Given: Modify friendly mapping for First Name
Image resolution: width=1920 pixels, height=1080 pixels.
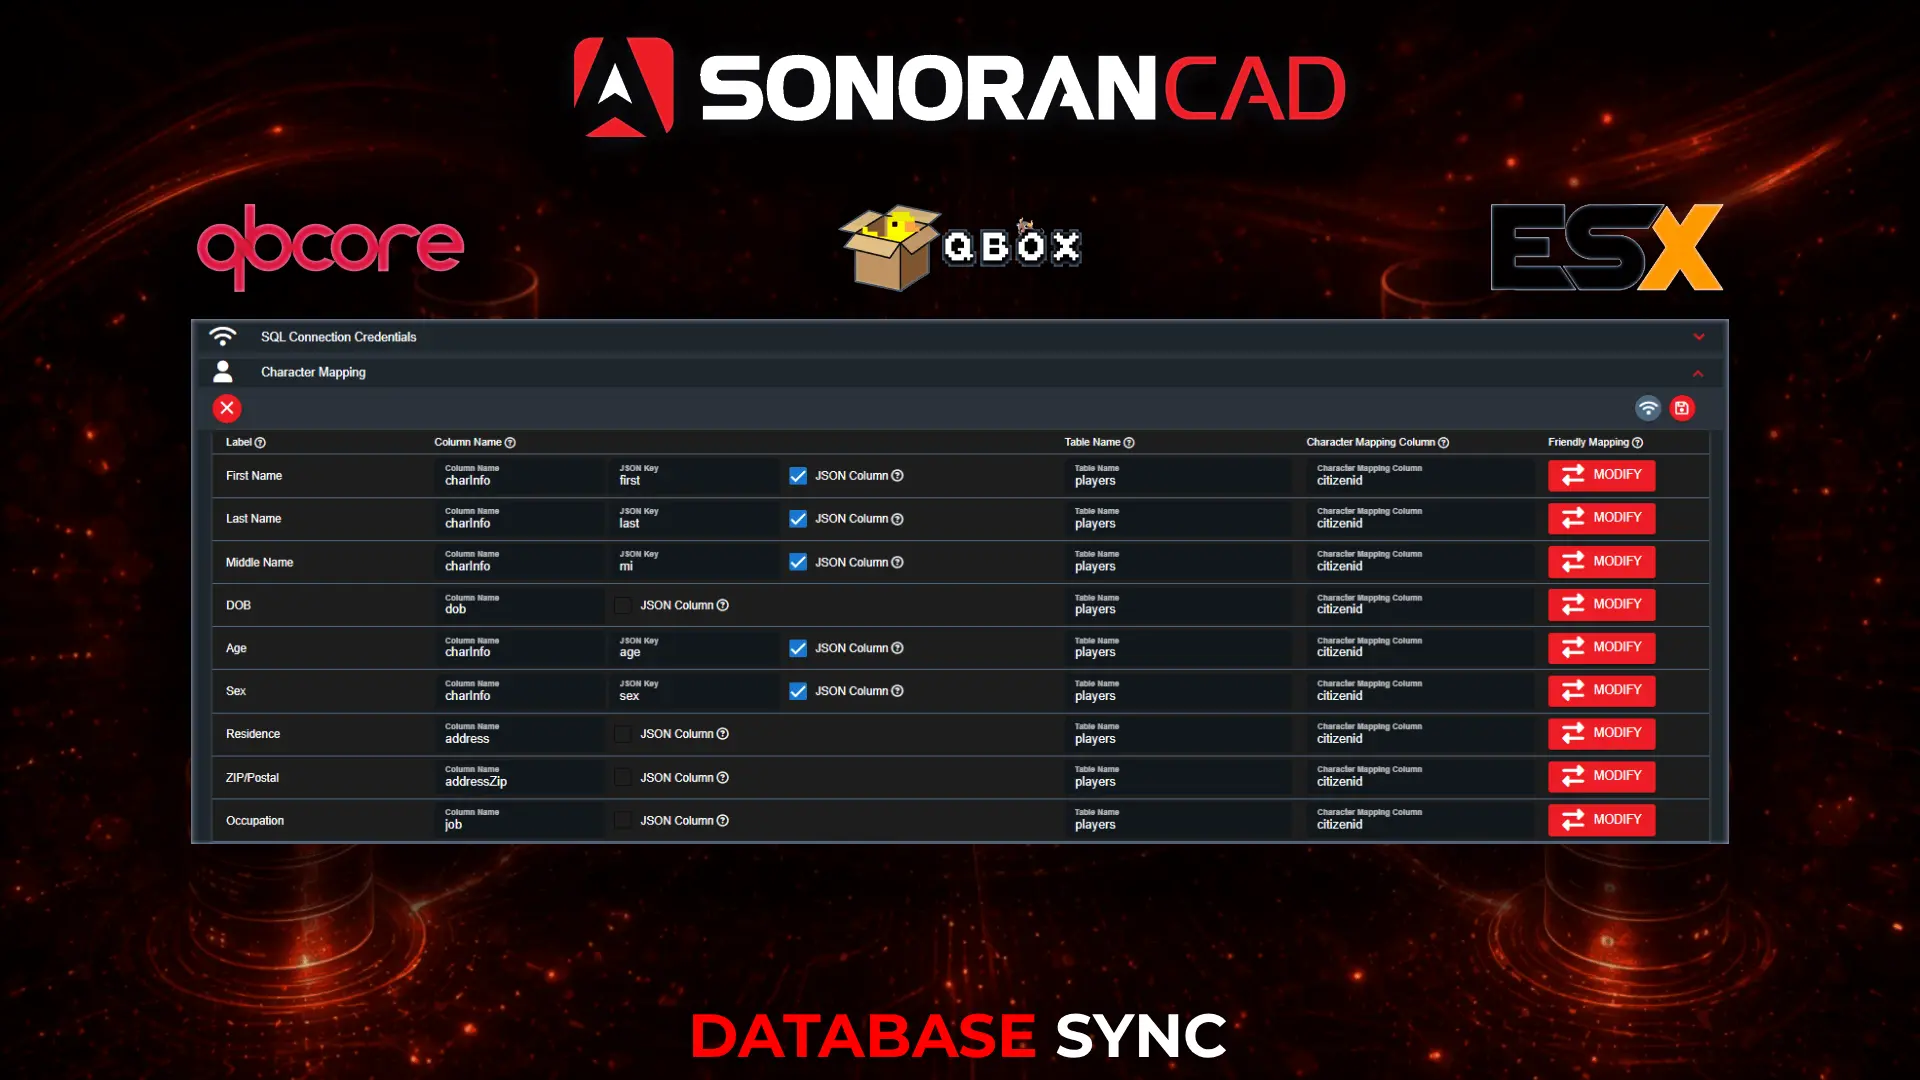Looking at the screenshot, I should [x=1601, y=475].
